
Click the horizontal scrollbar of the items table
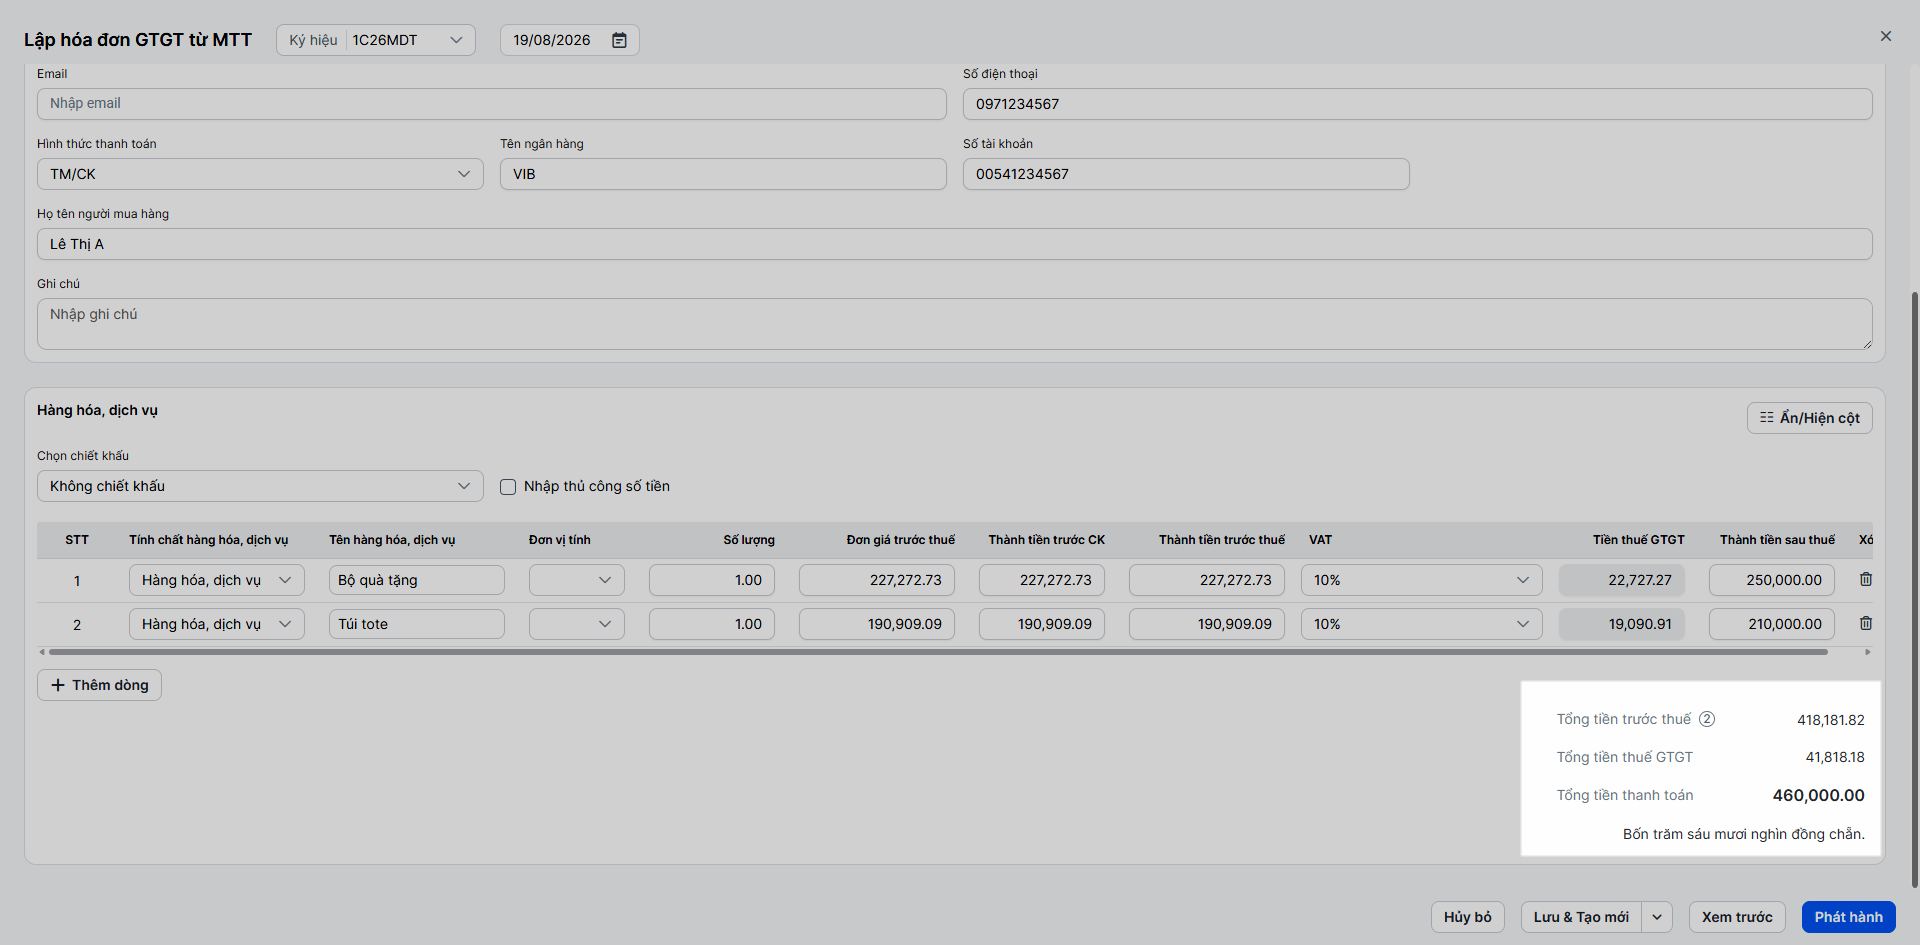click(x=938, y=652)
